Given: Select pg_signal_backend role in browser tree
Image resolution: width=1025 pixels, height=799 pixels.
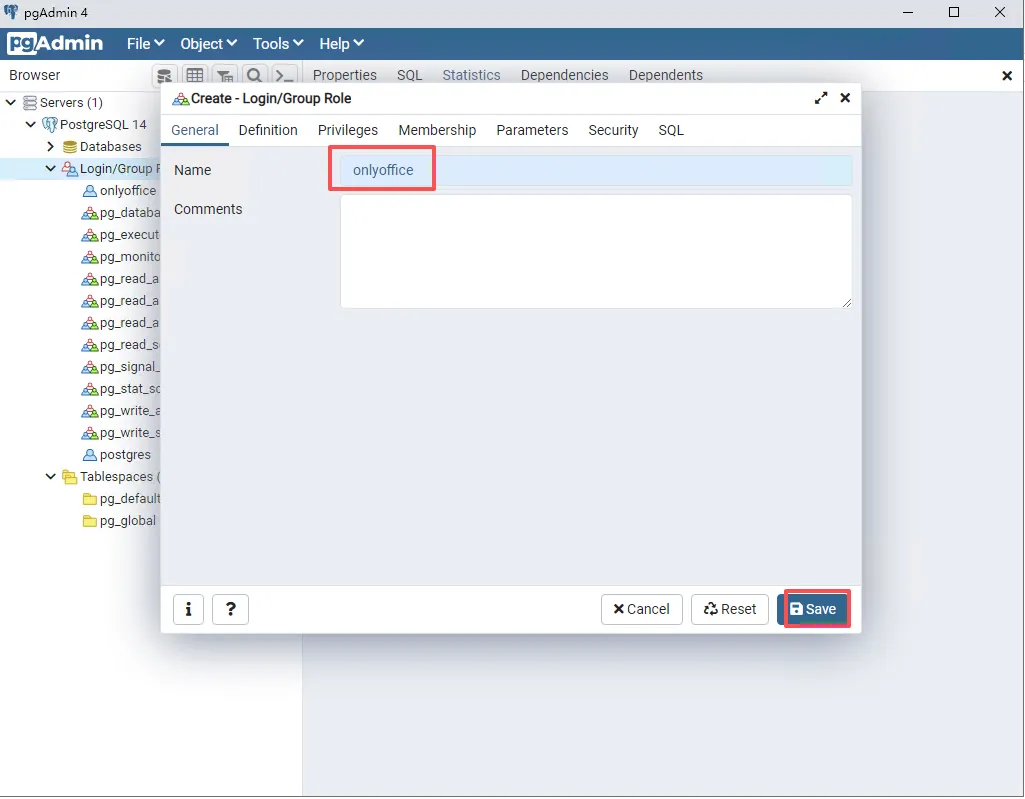Looking at the screenshot, I should point(129,367).
